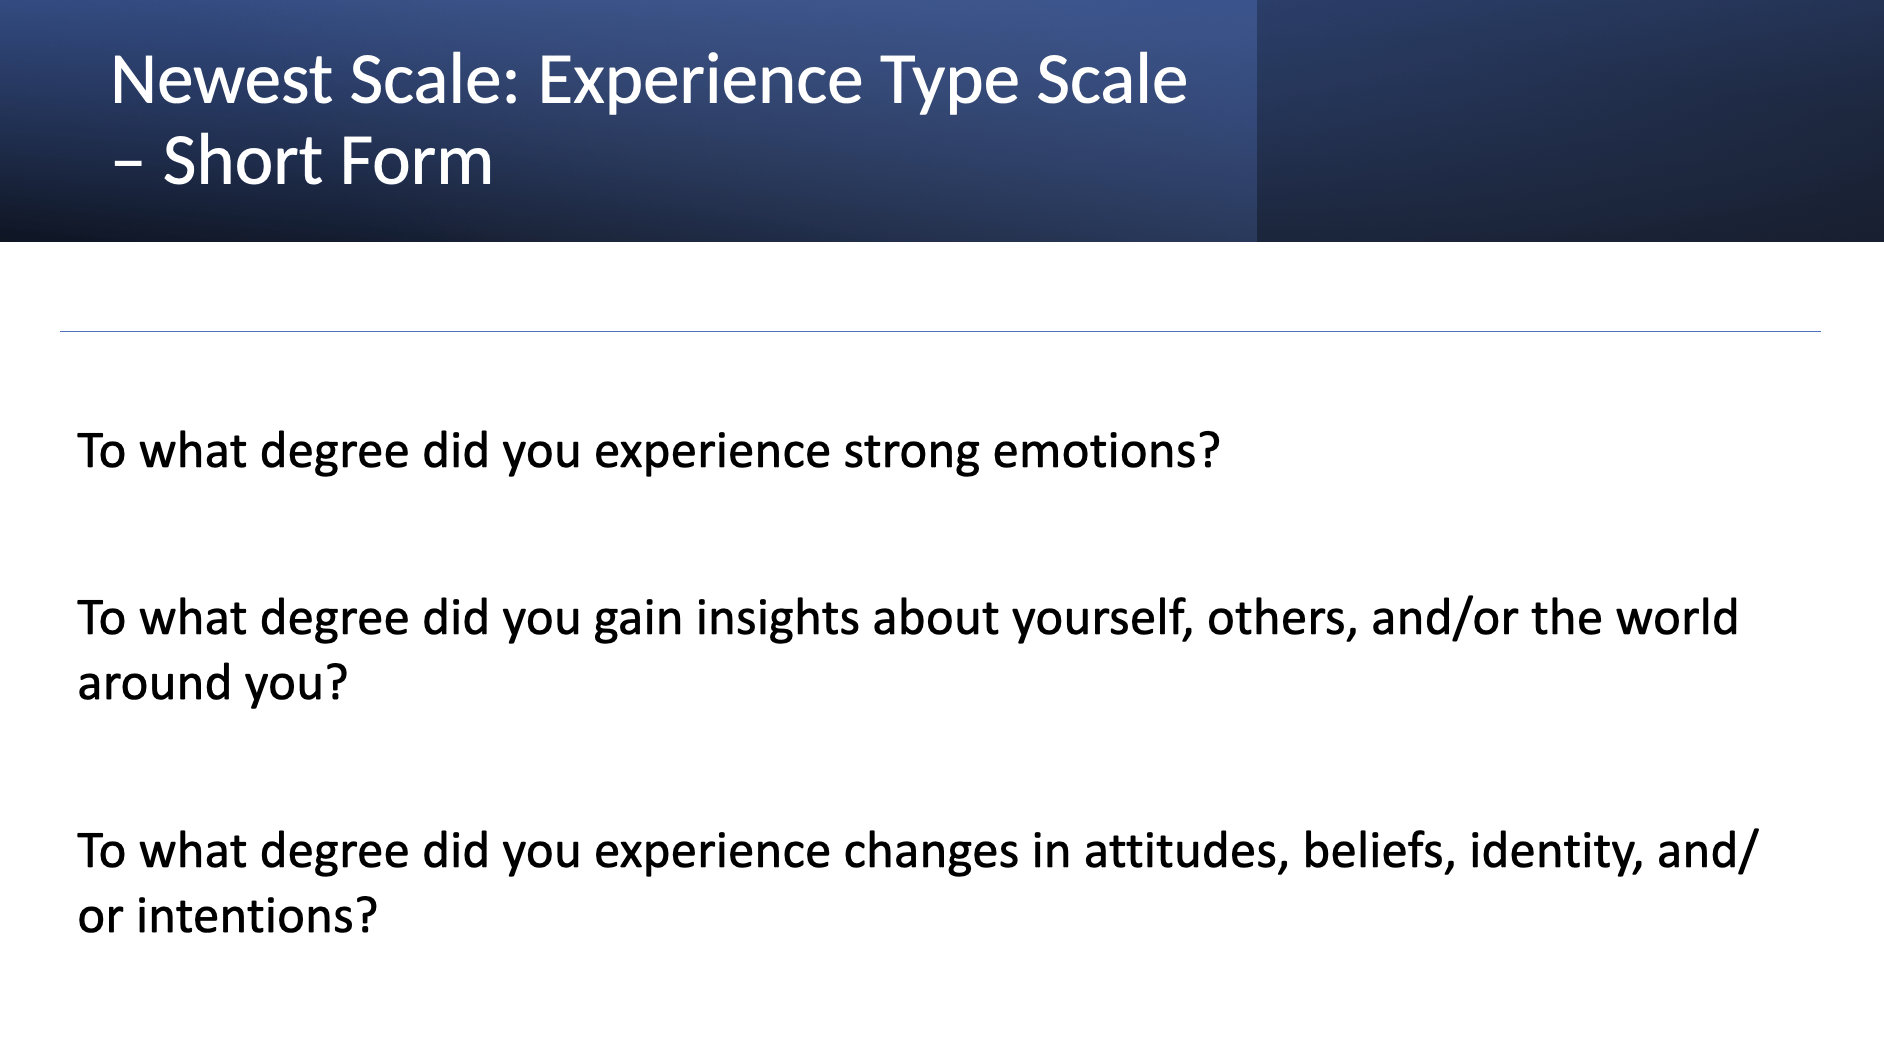Click the slide title 'Newest Scale: Experience Type Scale'
Viewport: 1884px width, 1060px height.
[x=649, y=81]
